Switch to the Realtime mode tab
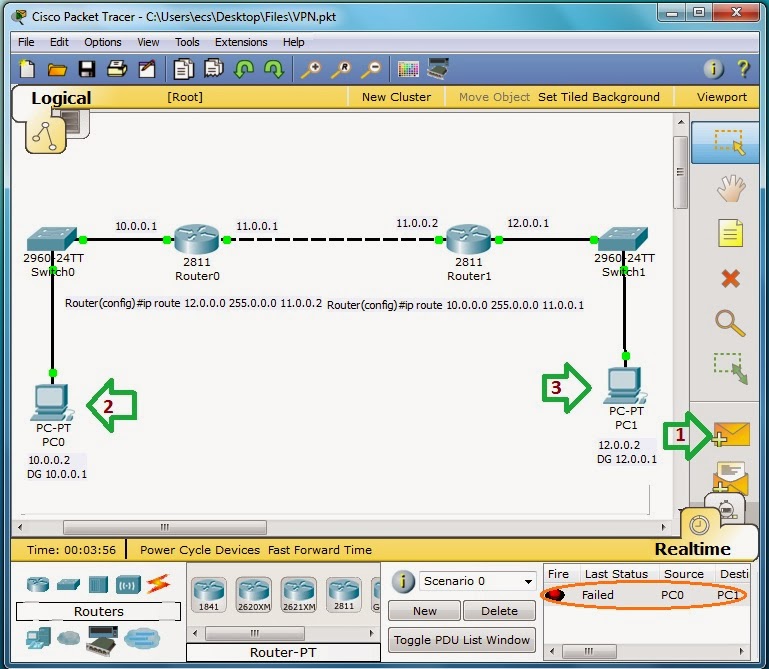 [692, 549]
